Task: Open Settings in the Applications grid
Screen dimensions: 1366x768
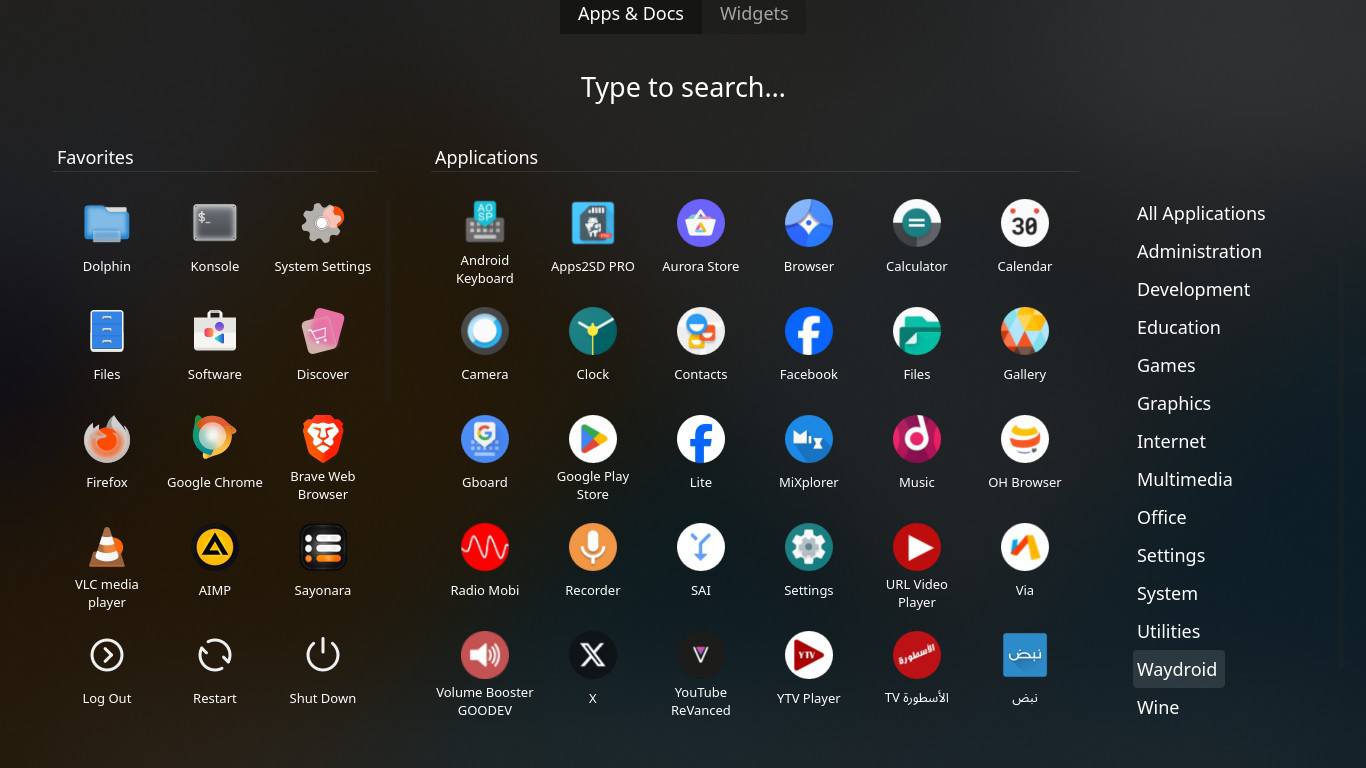Action: [x=809, y=547]
